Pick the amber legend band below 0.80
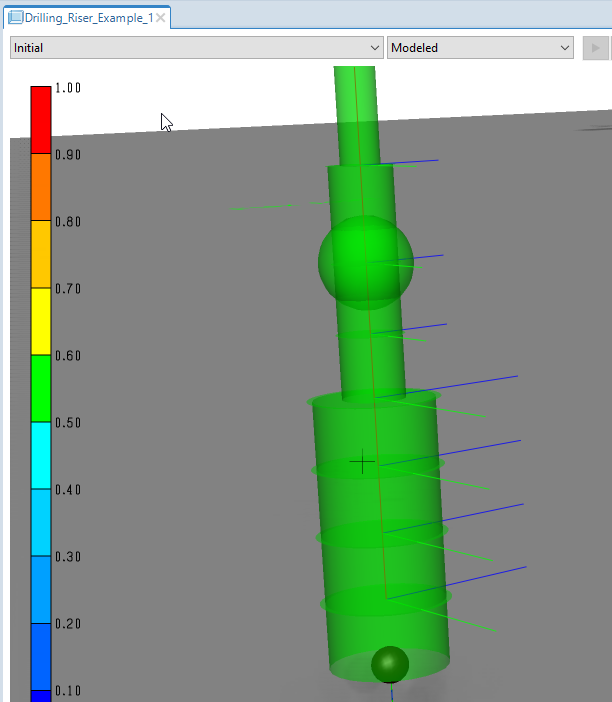612x702 pixels. [40, 254]
